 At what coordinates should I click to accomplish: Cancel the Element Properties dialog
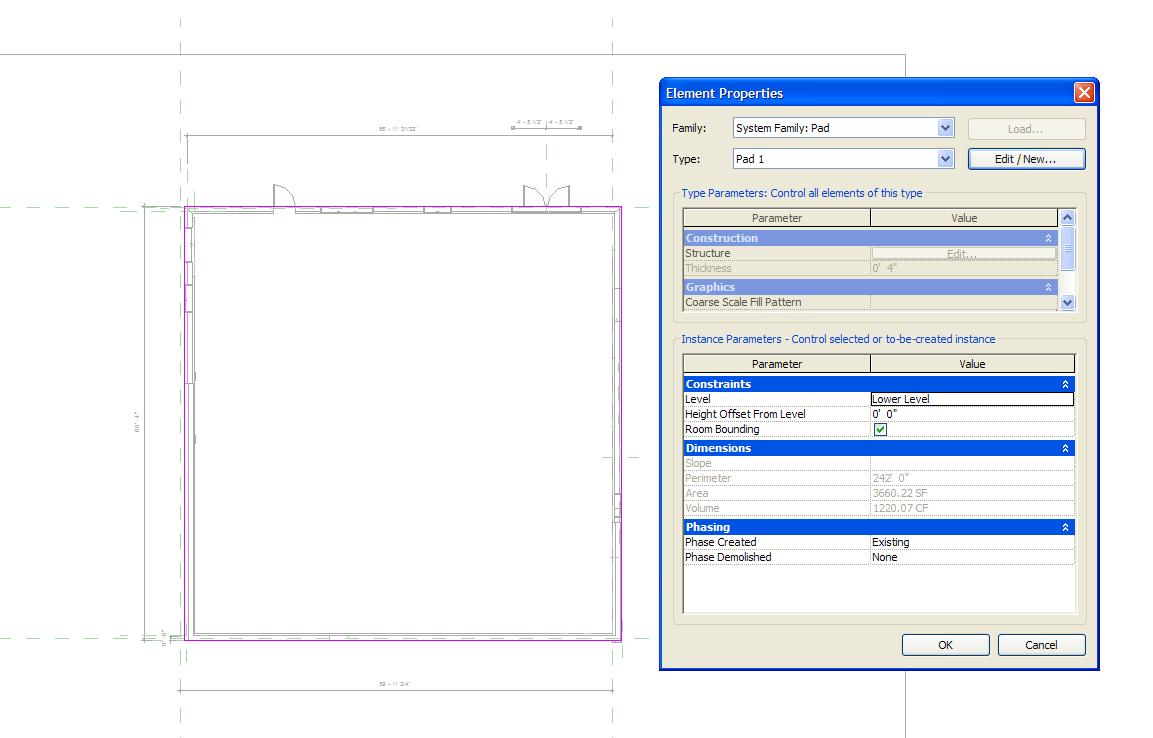(x=1041, y=645)
